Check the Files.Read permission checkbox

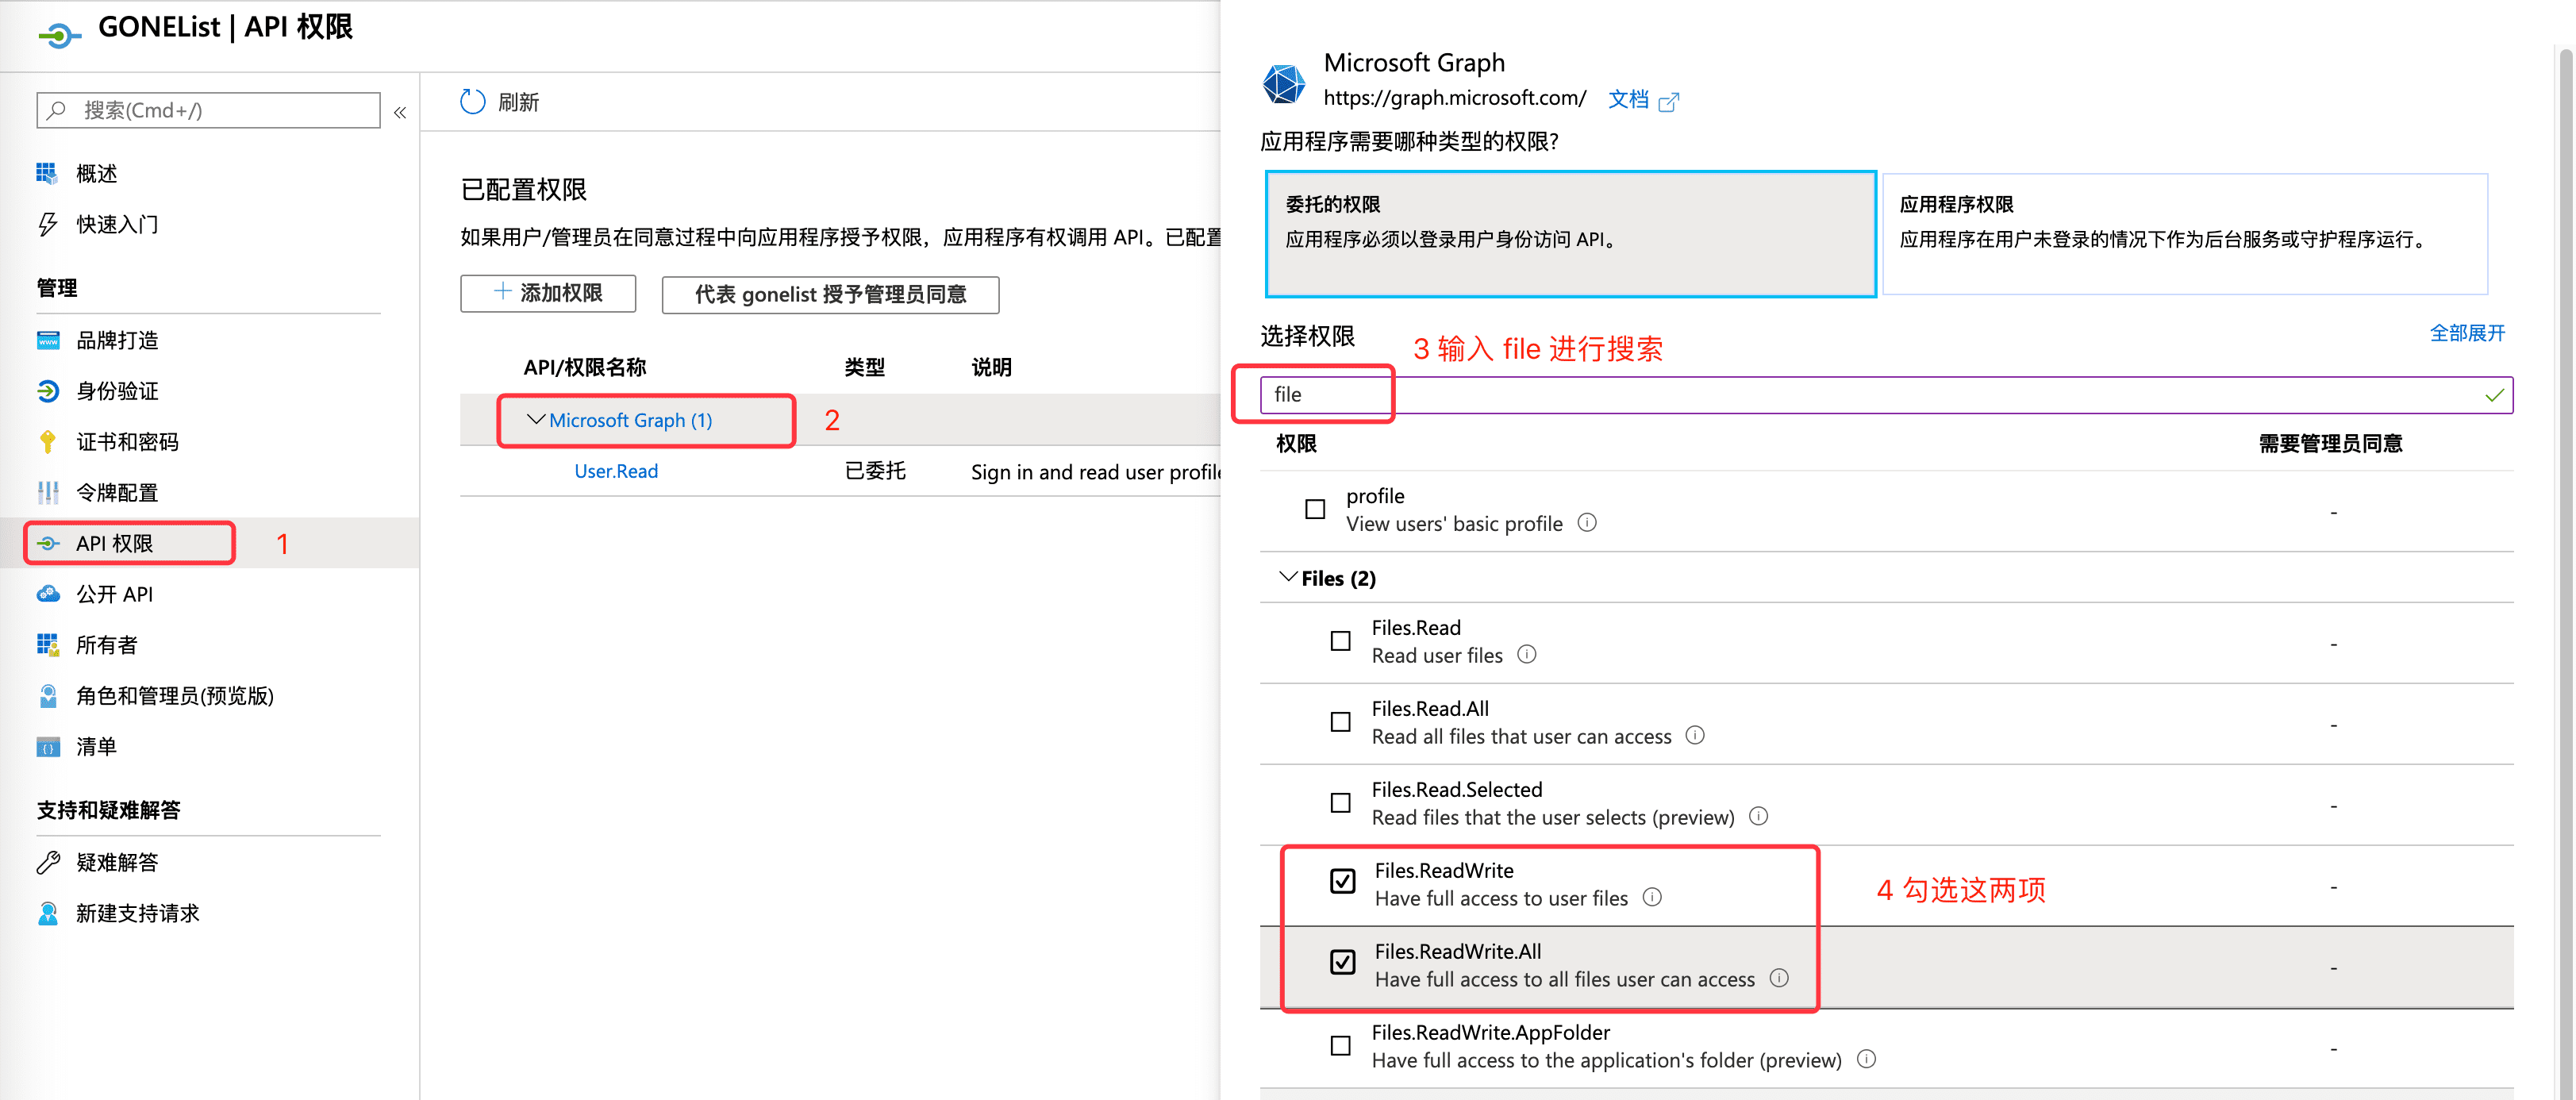click(x=1341, y=641)
